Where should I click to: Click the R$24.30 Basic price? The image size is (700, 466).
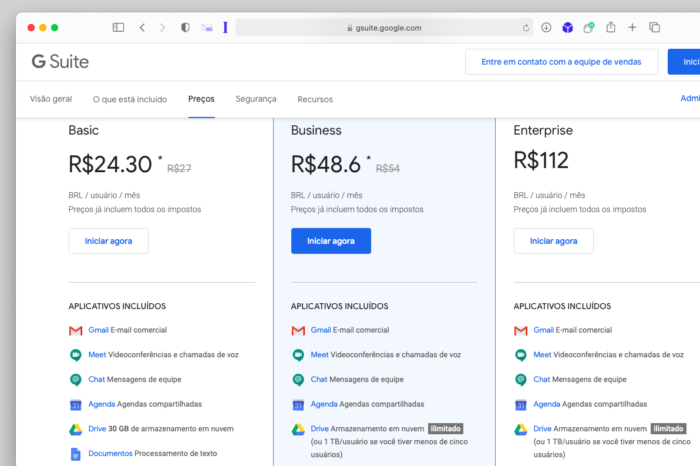pyautogui.click(x=110, y=164)
